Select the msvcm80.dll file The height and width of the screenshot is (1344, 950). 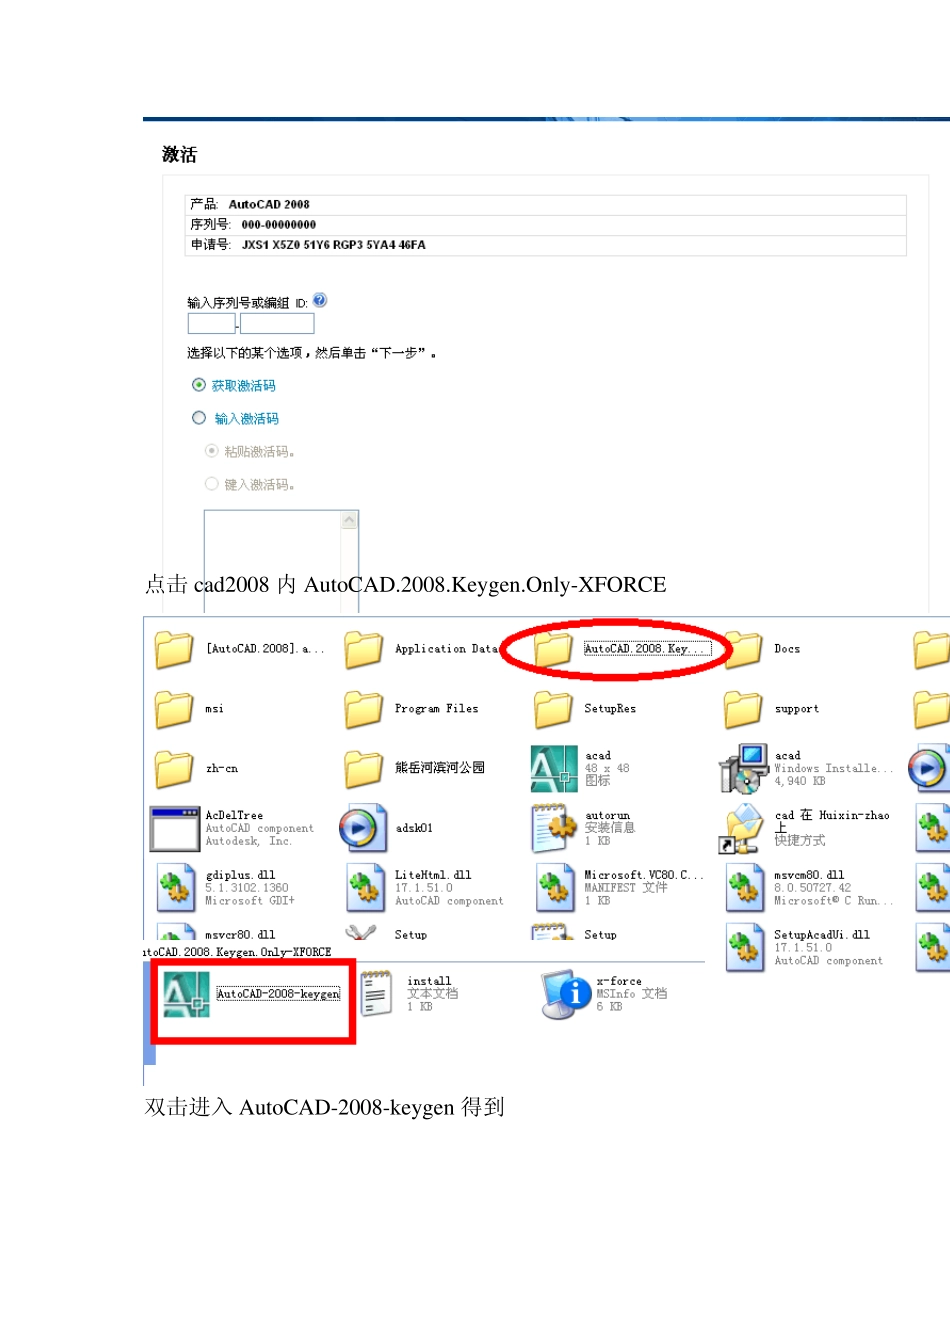pyautogui.click(x=809, y=888)
